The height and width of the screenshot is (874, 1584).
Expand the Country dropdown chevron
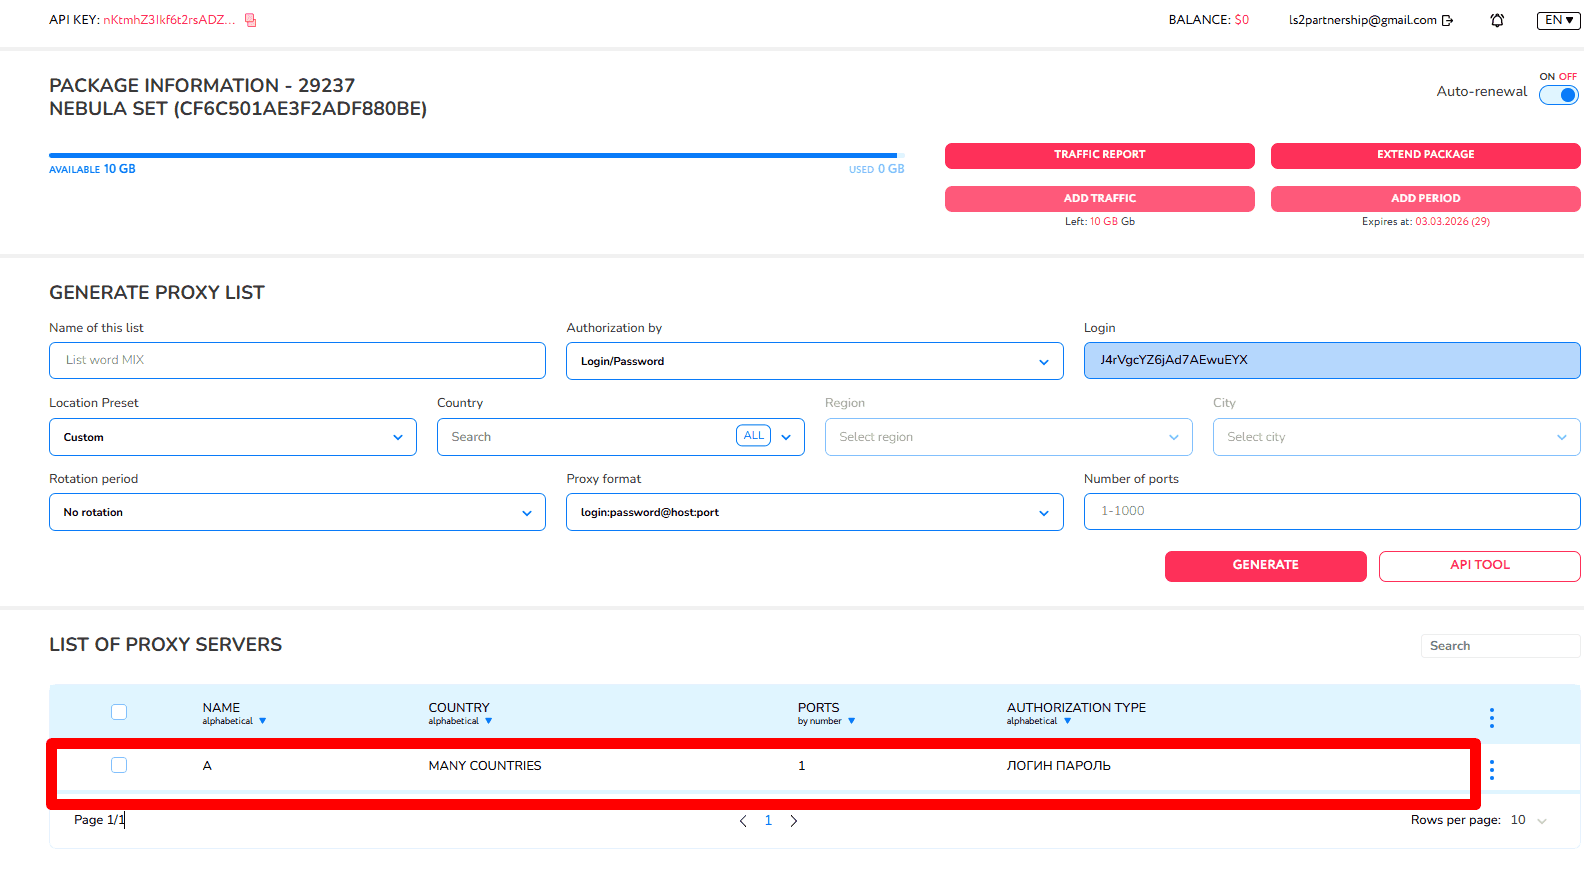787,437
